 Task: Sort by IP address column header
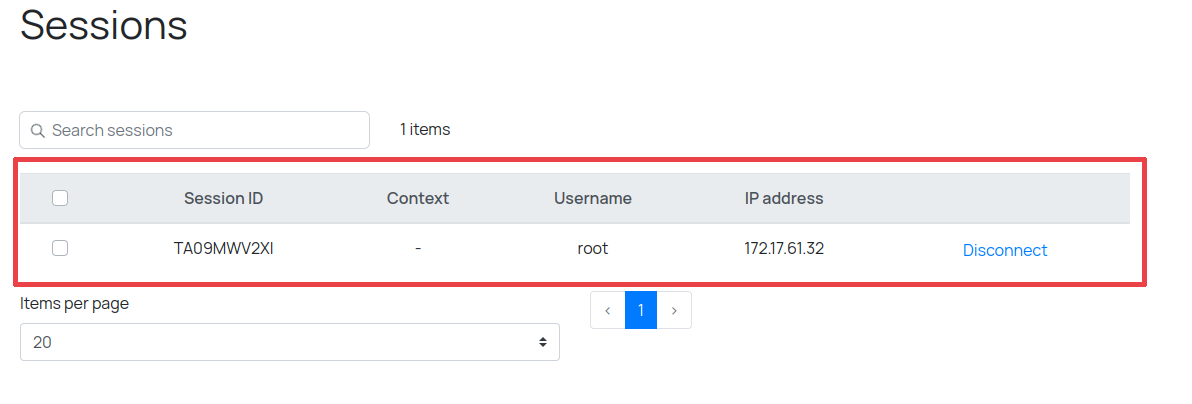(x=784, y=198)
